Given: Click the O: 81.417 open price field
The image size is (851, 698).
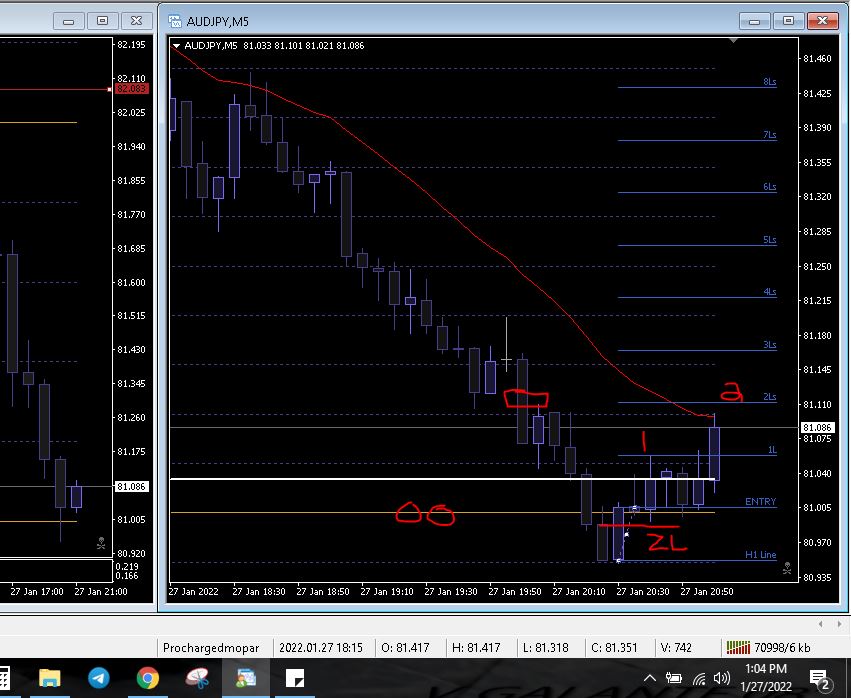Looking at the screenshot, I should click(405, 648).
